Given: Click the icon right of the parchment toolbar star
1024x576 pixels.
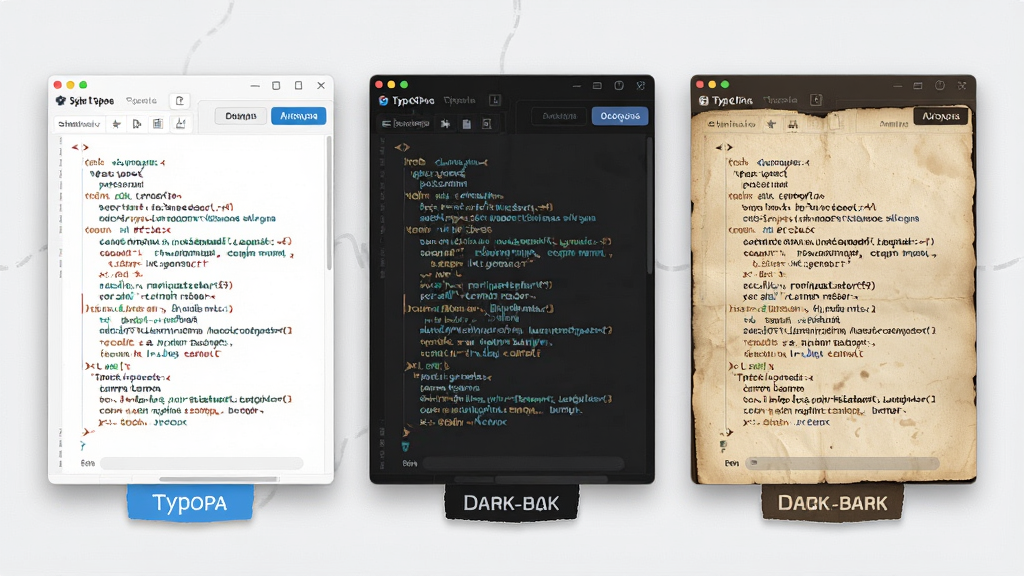Looking at the screenshot, I should point(793,124).
